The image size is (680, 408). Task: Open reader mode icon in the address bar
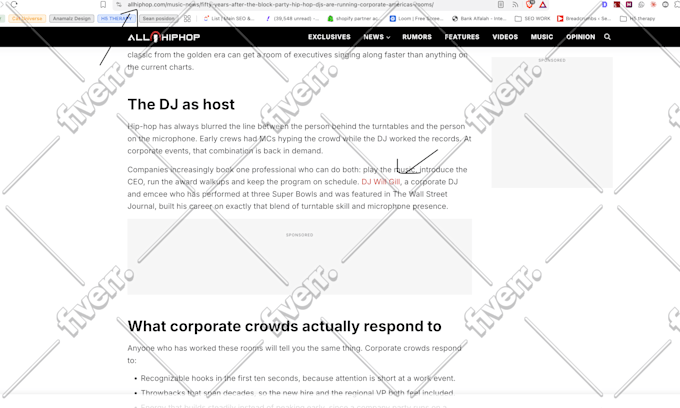click(x=501, y=4)
